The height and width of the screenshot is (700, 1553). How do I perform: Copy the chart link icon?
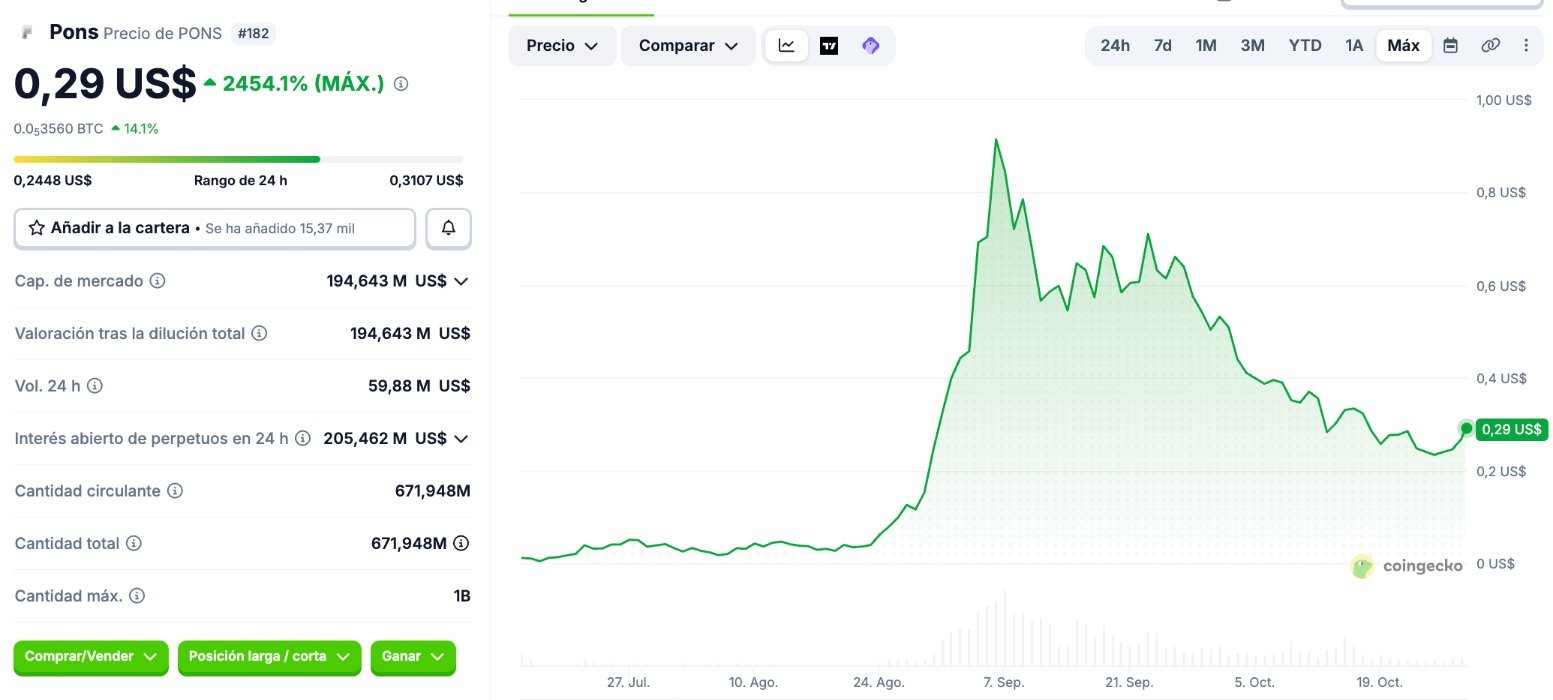[x=1490, y=45]
